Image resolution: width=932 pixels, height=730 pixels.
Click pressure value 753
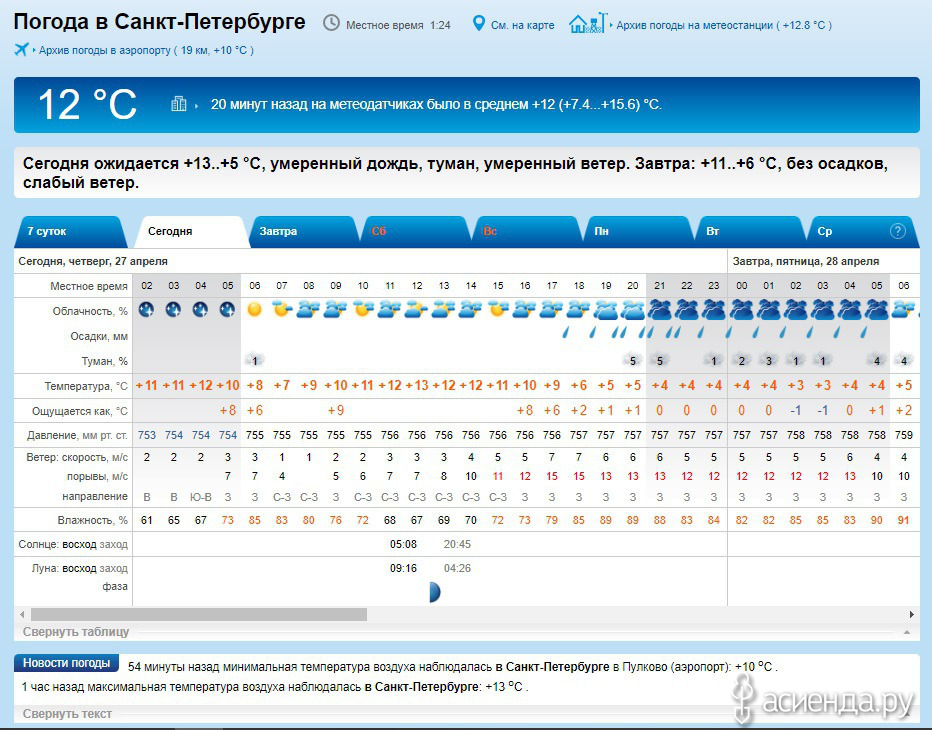146,435
